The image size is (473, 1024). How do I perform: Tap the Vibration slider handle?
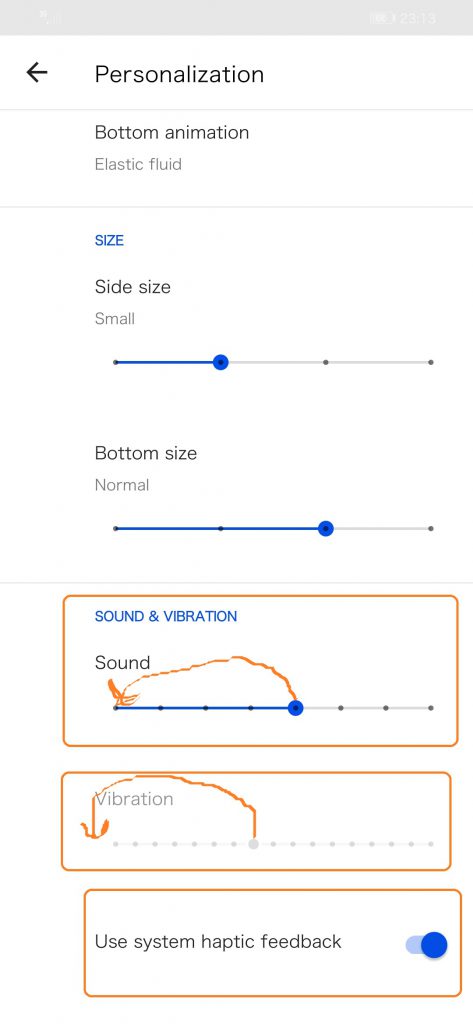253,844
